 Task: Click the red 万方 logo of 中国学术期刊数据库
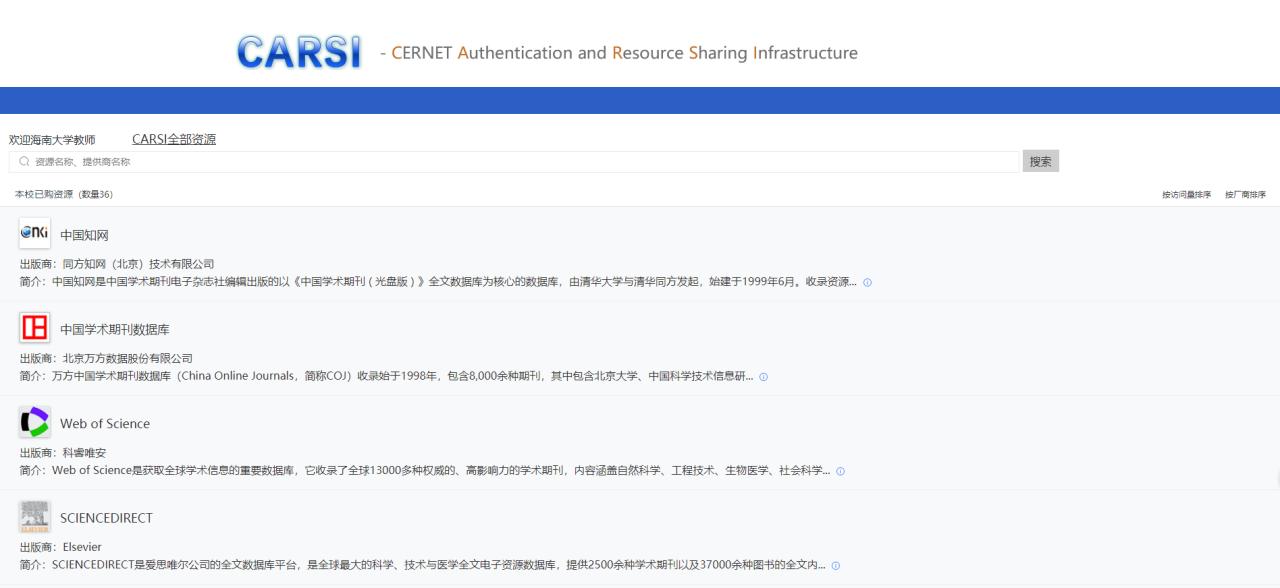click(x=34, y=328)
